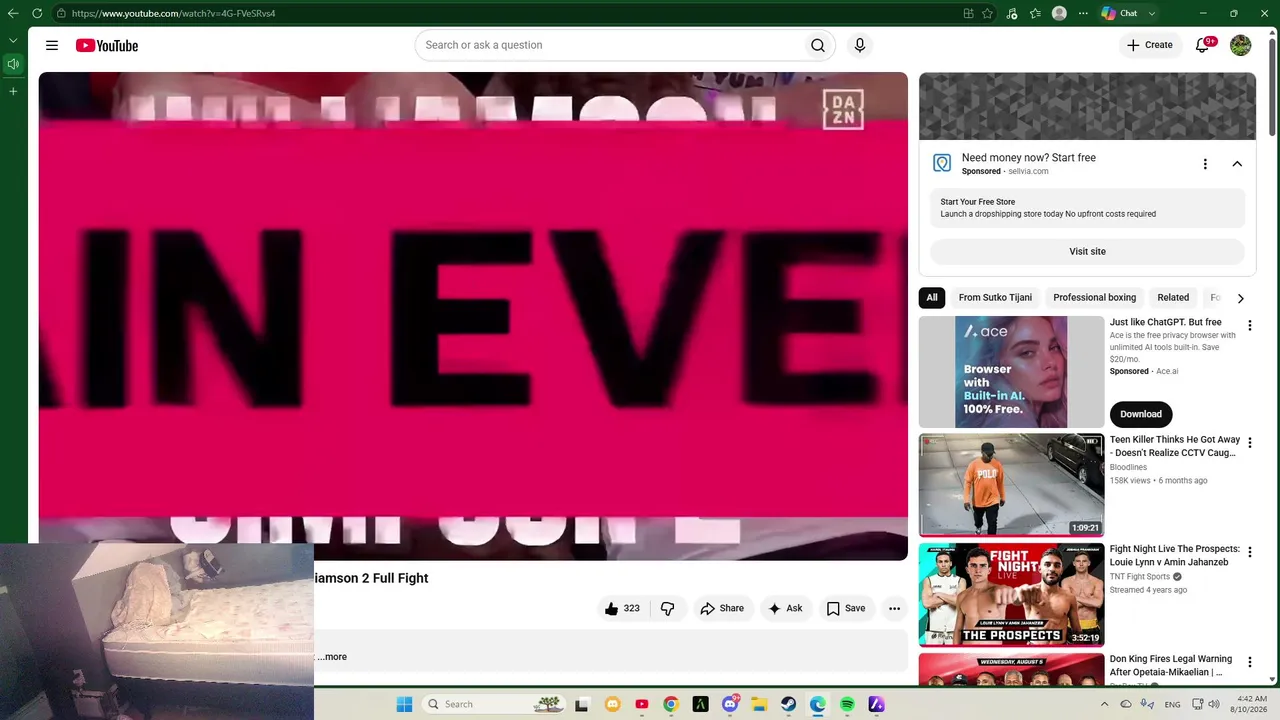Switch the ENG input language

click(1172, 704)
